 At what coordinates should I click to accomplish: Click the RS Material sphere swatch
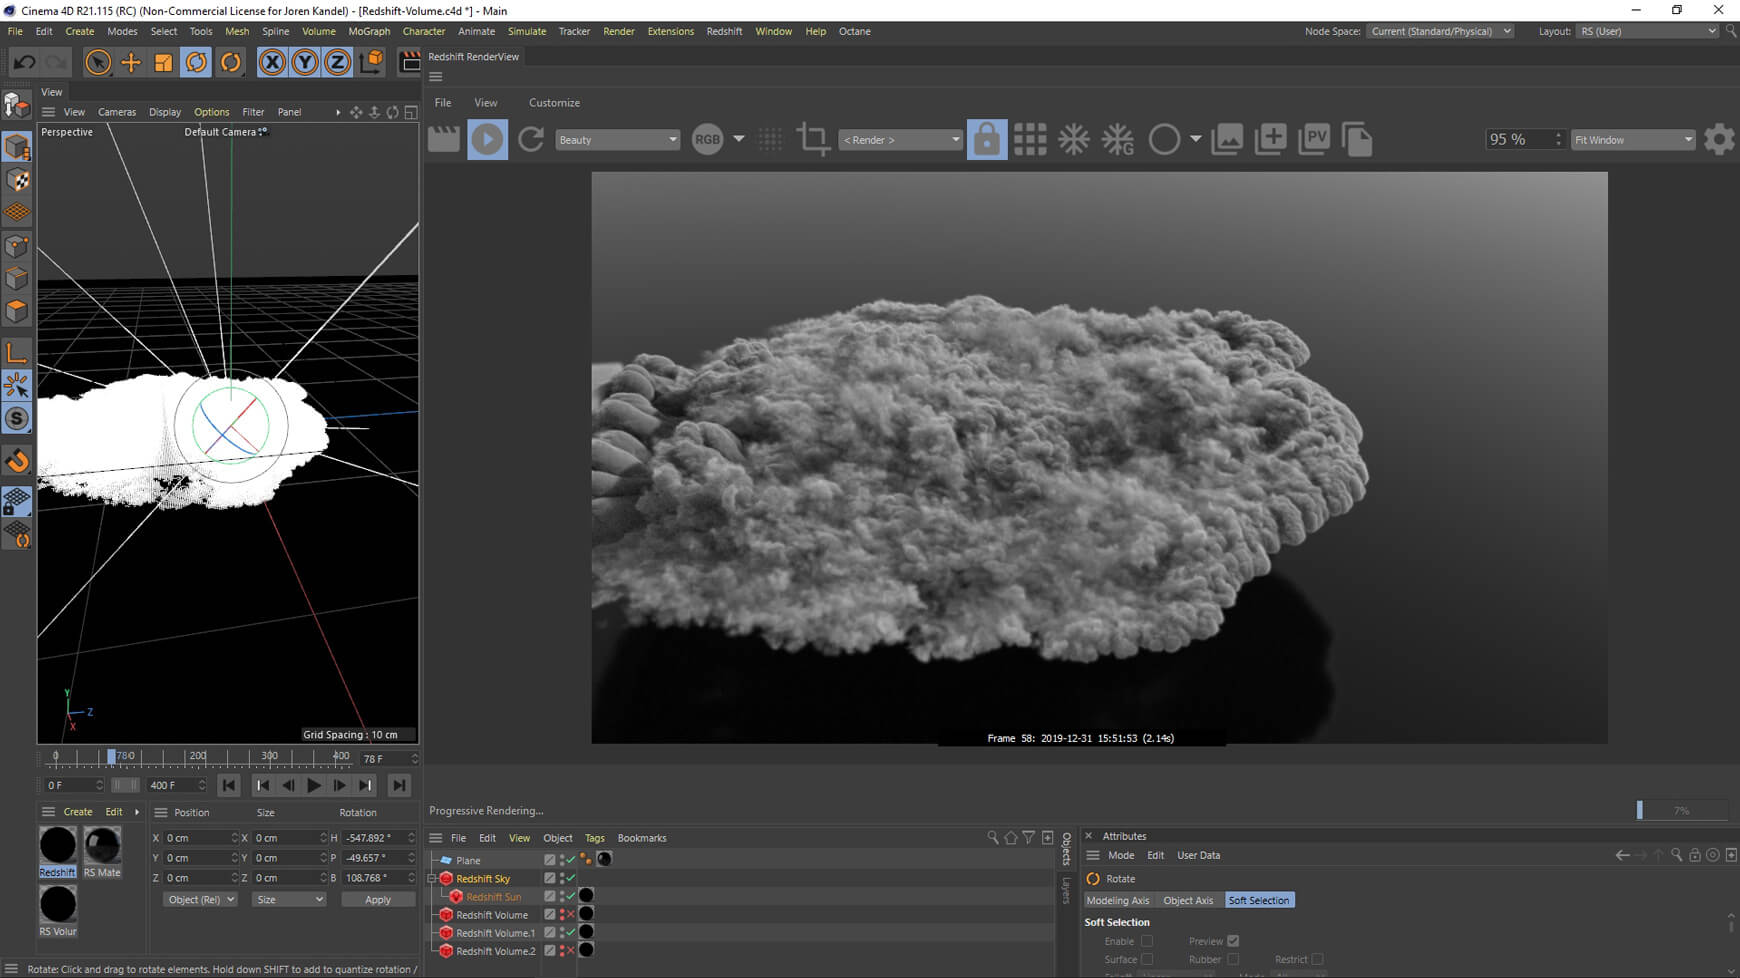(x=102, y=846)
